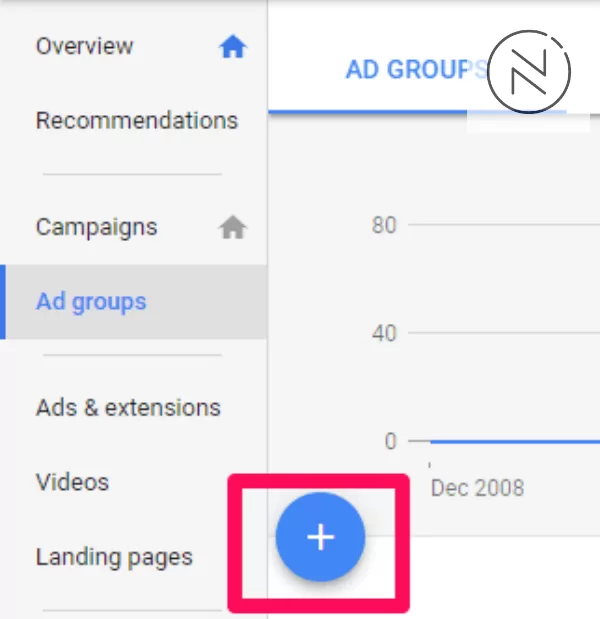The image size is (600, 619).
Task: Click the 0 value on chart axis
Action: point(390,441)
